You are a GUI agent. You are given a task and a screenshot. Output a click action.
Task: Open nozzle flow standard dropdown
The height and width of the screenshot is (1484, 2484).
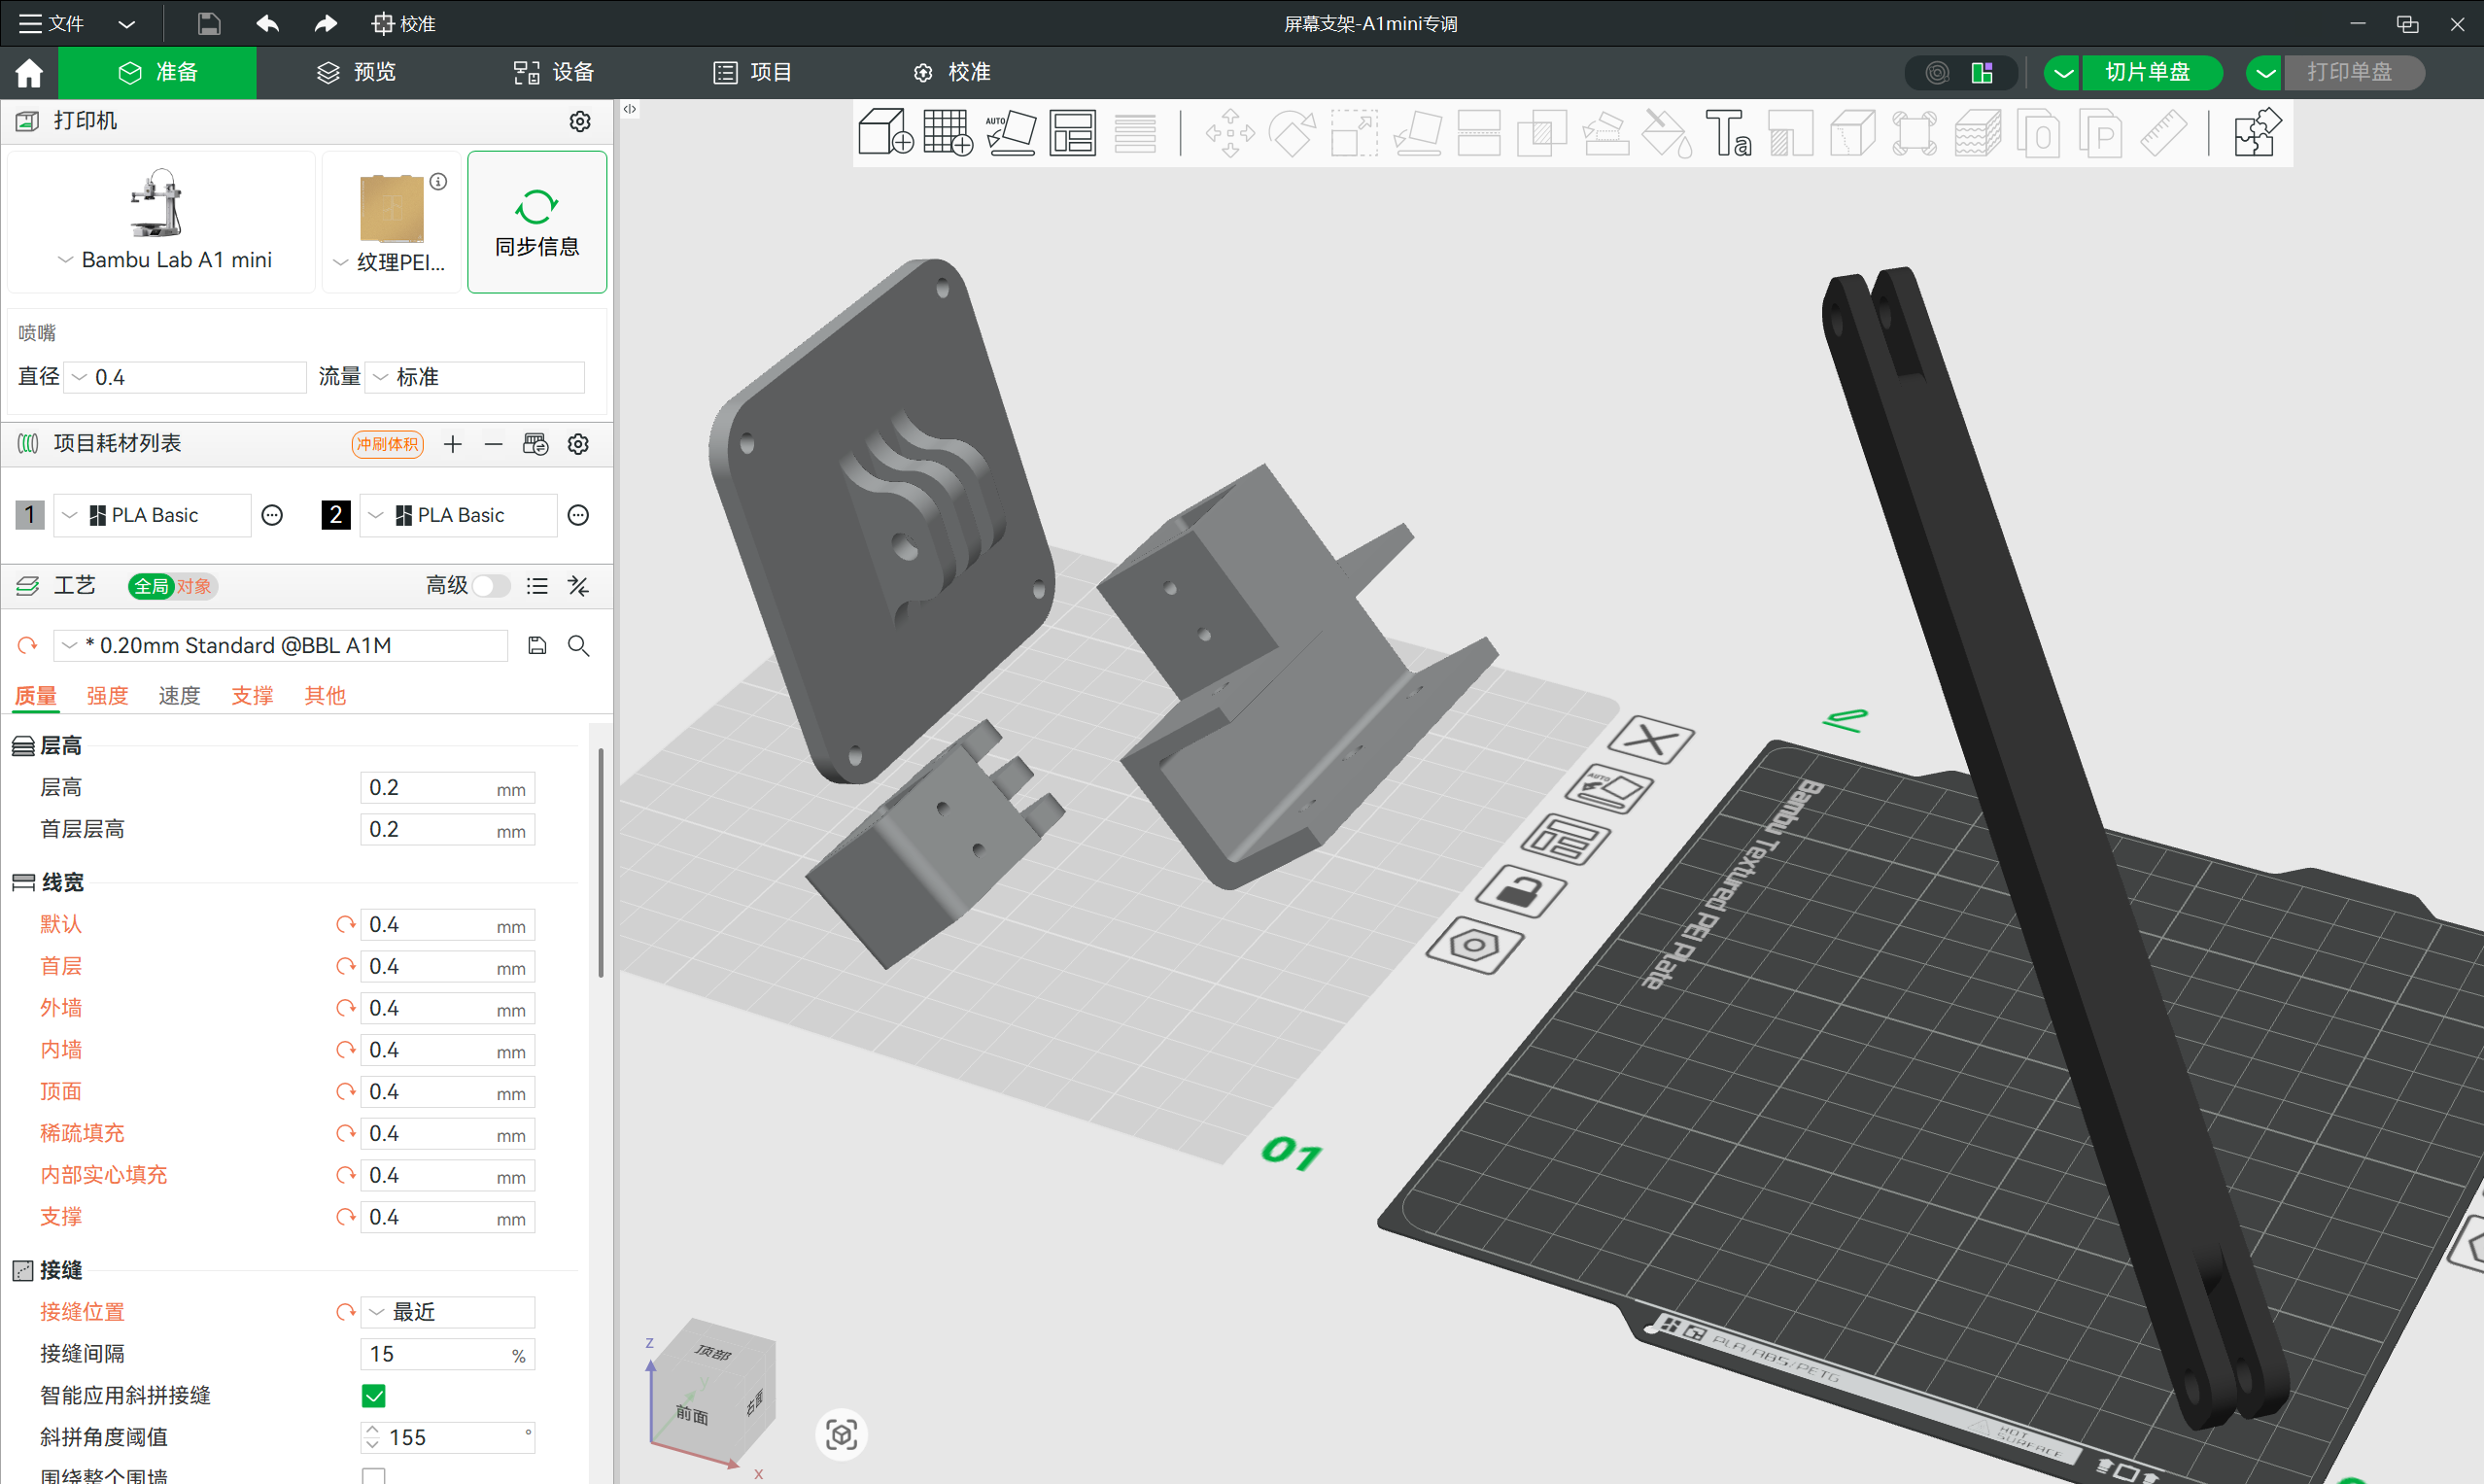[475, 377]
